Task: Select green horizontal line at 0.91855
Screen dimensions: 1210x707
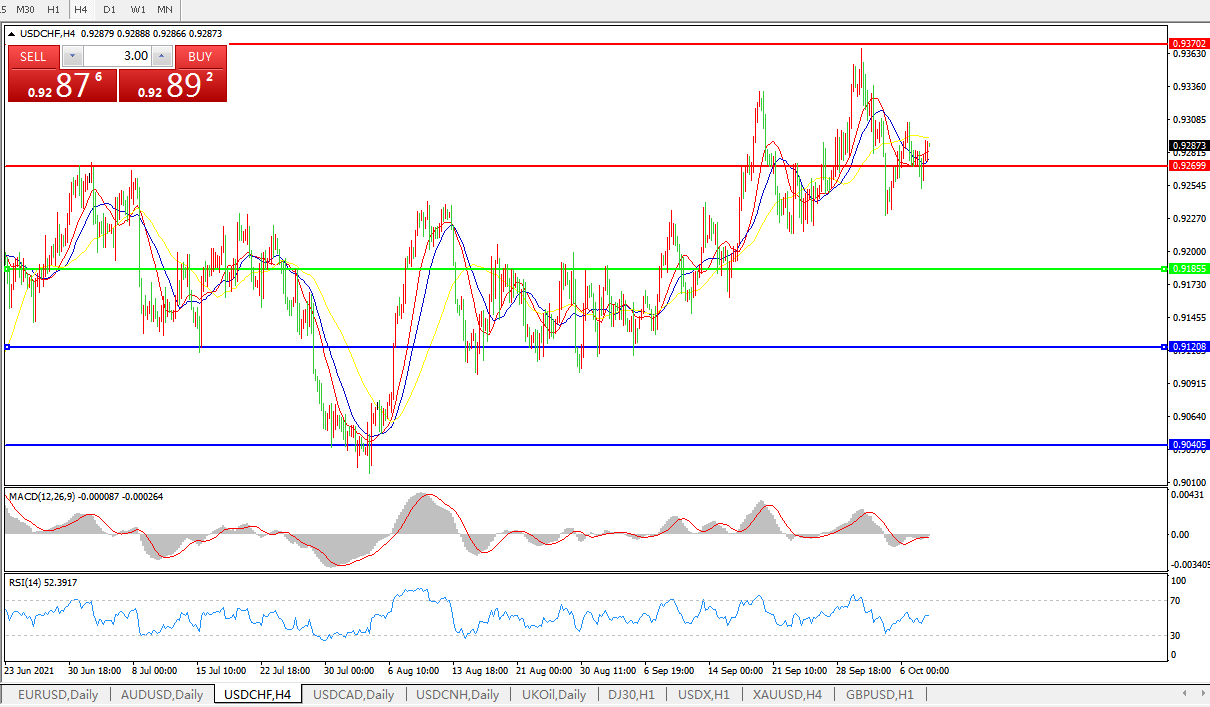Action: [x=600, y=269]
